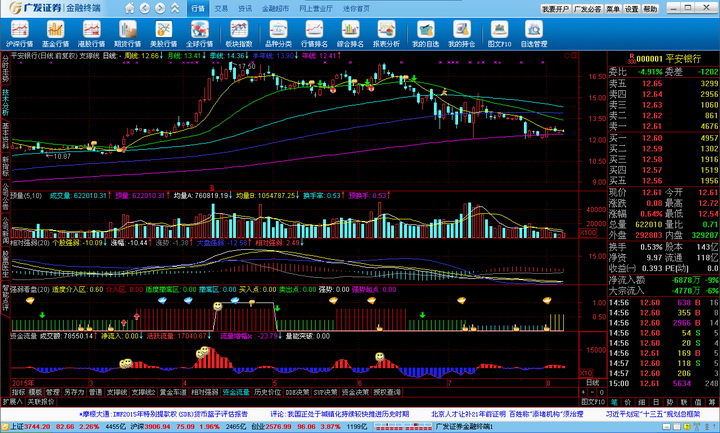Open the 设置 settings button
This screenshot has height=433, width=720.
coord(631,9)
